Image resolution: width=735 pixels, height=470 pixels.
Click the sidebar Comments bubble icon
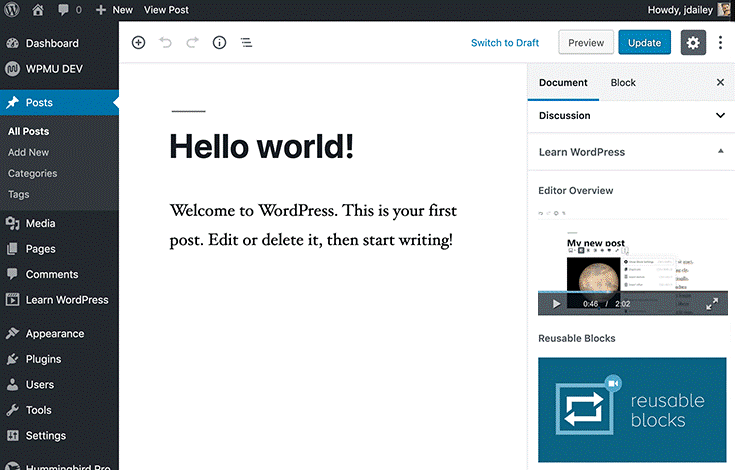(13, 274)
